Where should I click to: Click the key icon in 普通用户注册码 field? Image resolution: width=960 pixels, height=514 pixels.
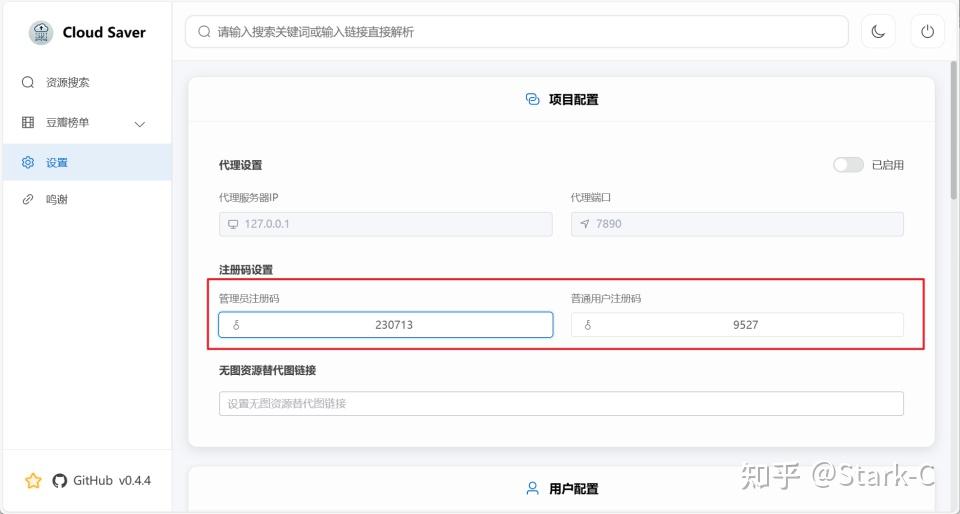(588, 325)
